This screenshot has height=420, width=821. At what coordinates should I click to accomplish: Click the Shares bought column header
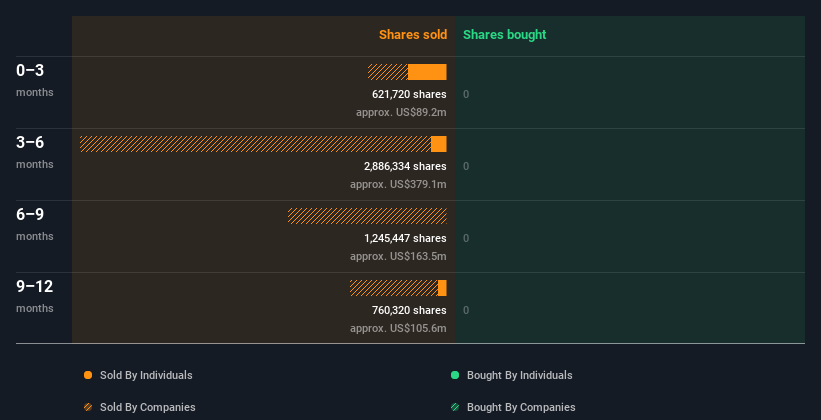[x=504, y=35]
